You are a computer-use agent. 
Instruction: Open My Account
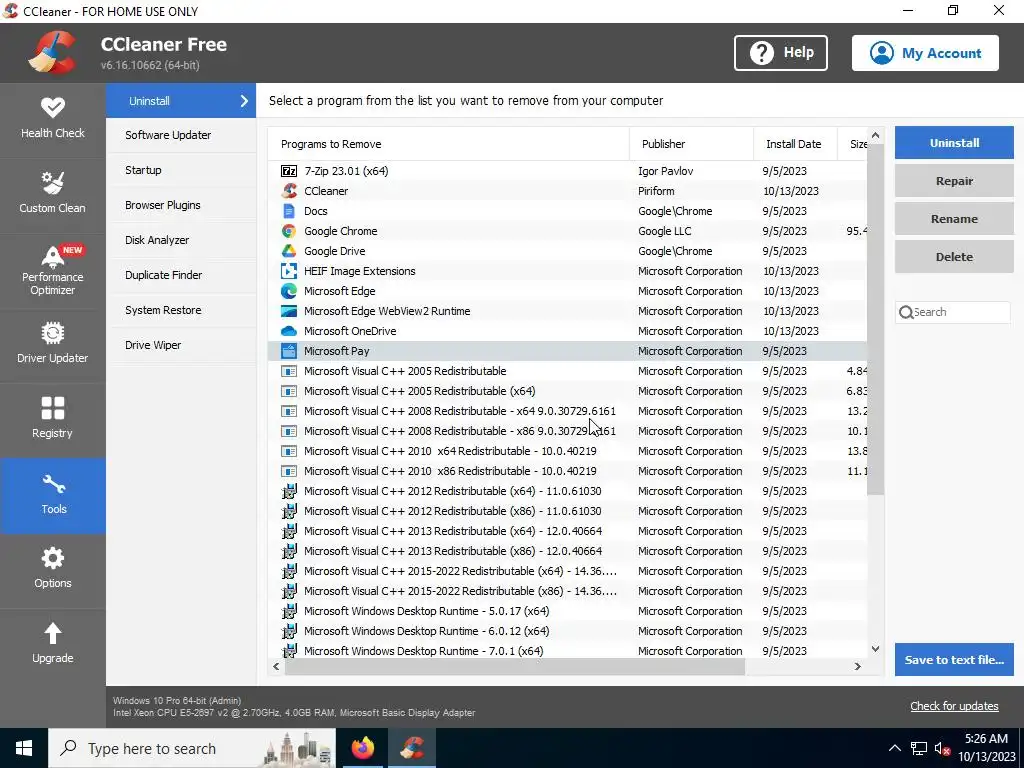coord(925,53)
